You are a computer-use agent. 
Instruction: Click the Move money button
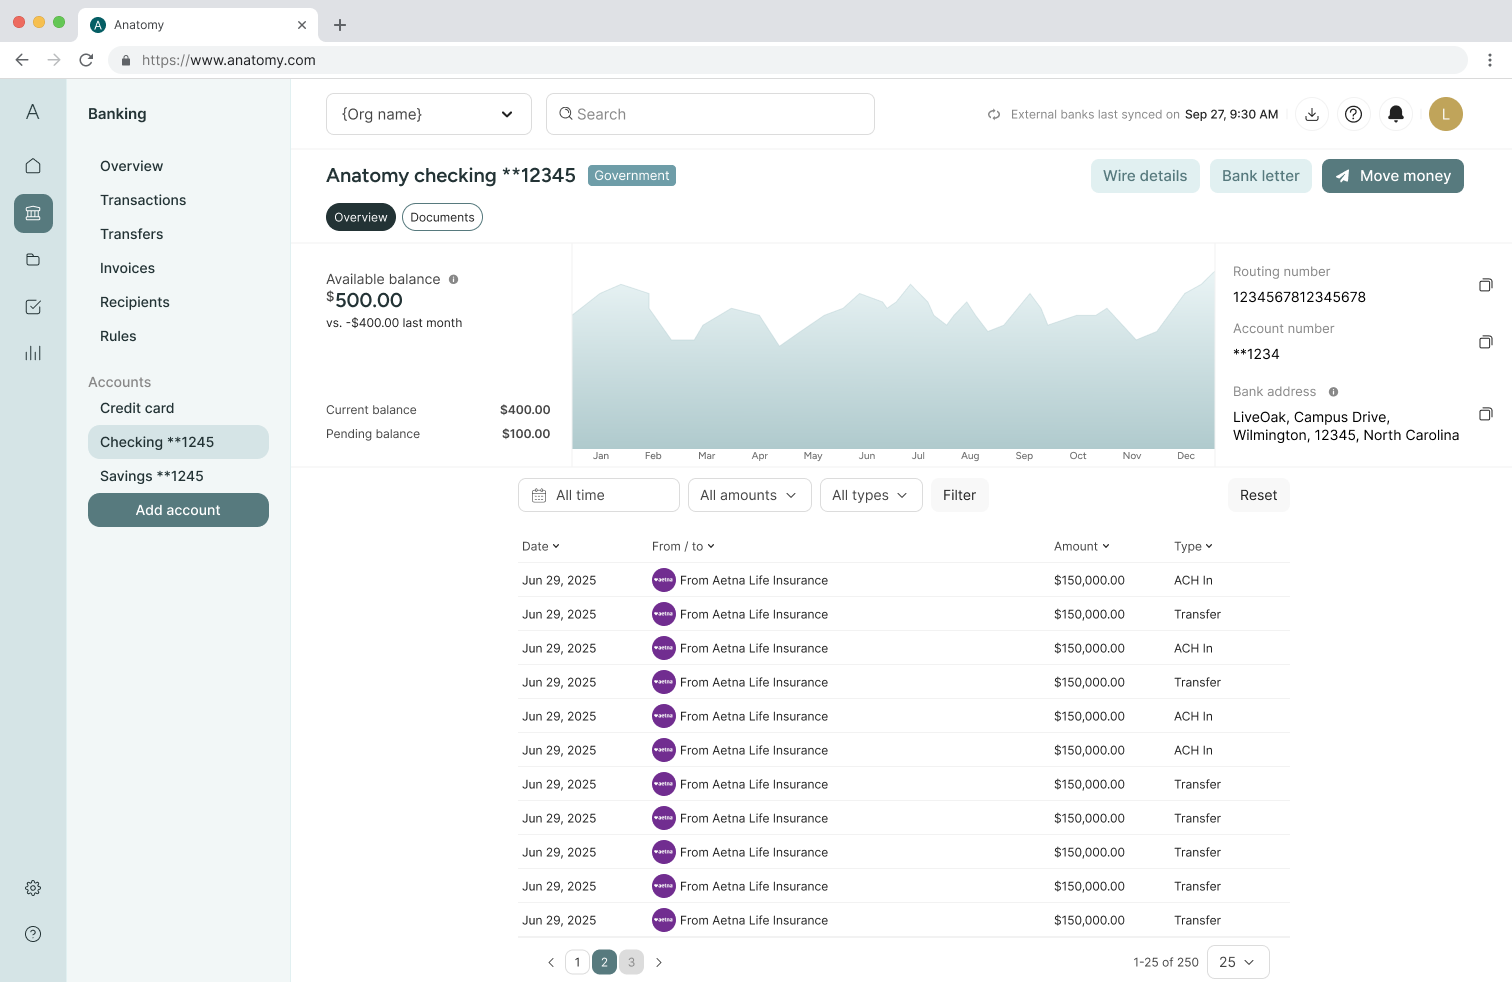(1393, 176)
